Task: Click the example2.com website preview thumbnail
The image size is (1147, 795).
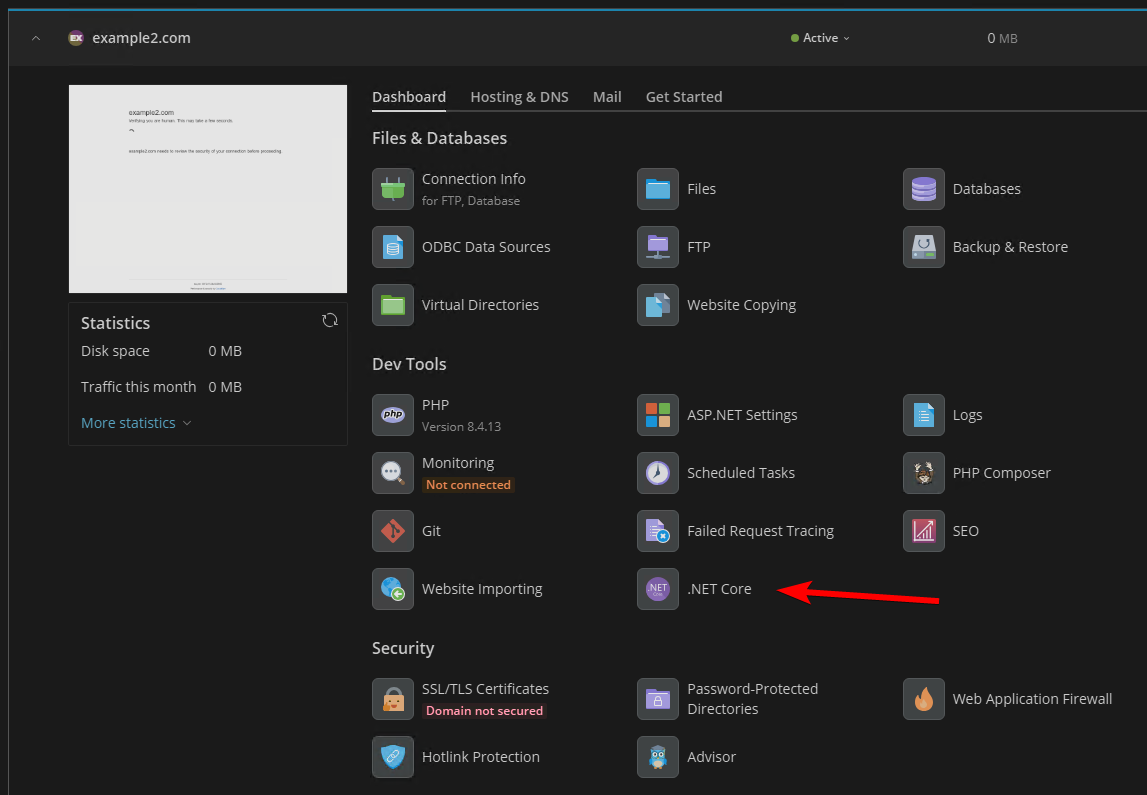Action: tap(208, 189)
